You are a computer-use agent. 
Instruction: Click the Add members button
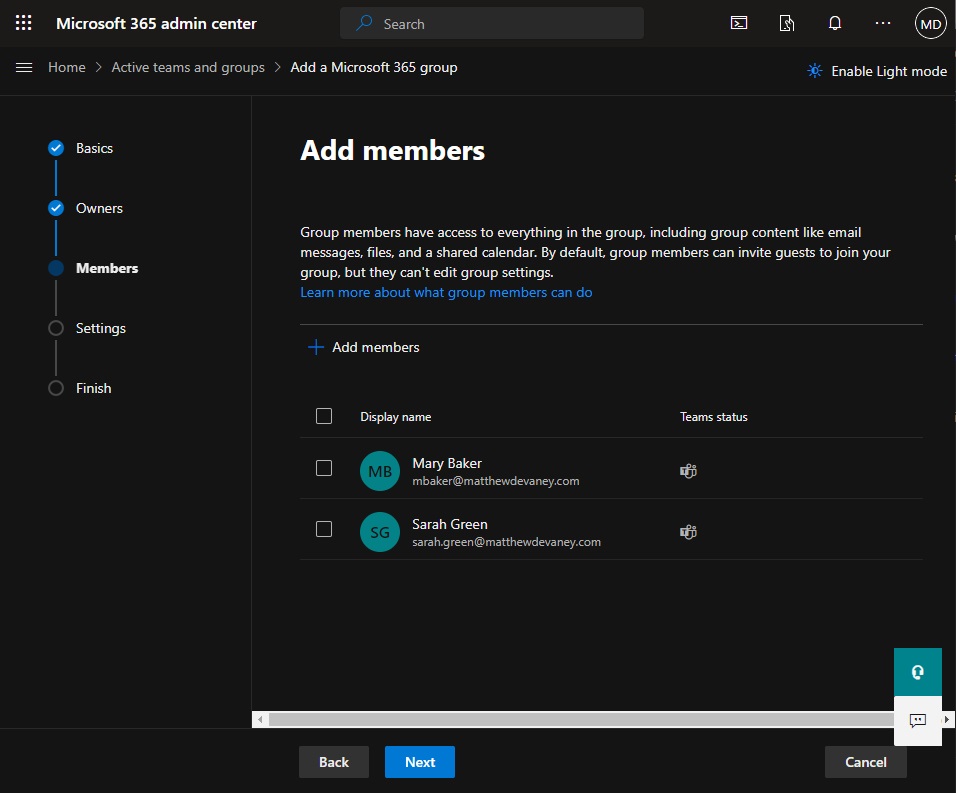pyautogui.click(x=364, y=347)
